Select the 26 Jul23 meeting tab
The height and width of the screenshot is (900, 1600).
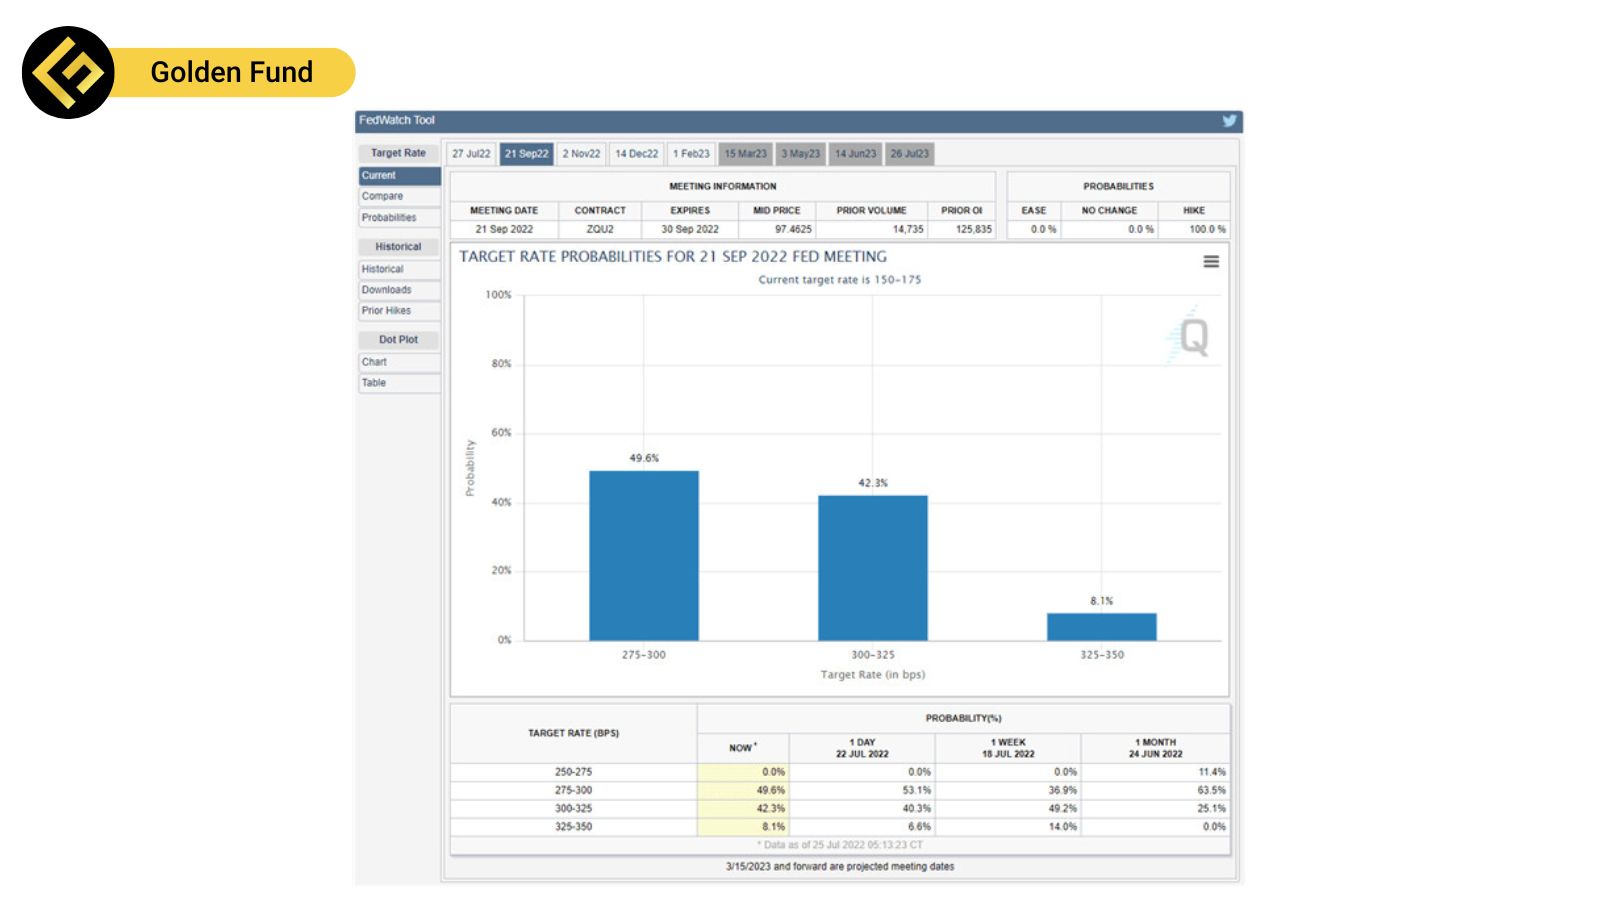coord(909,154)
